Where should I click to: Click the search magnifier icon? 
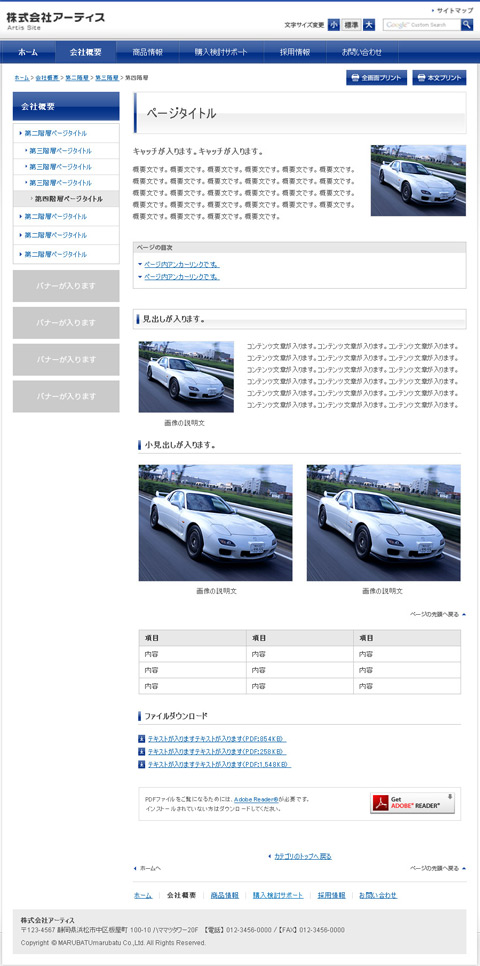click(x=467, y=25)
